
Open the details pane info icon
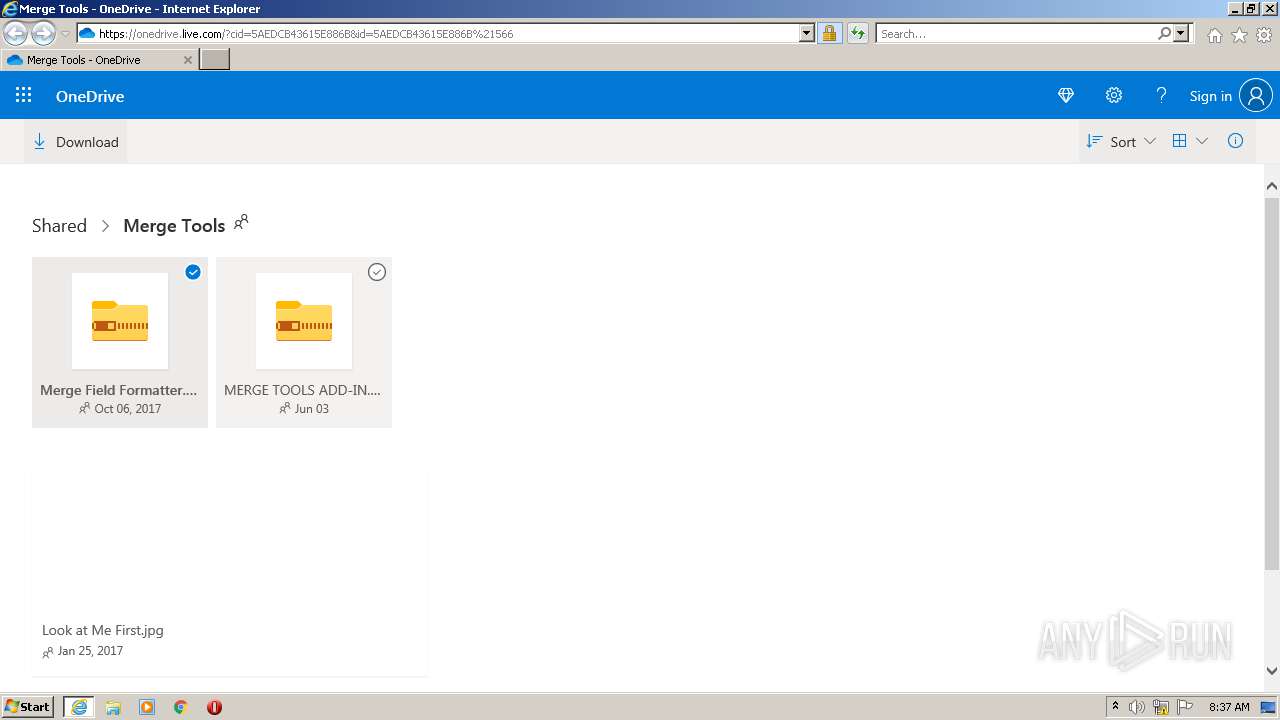coord(1236,141)
